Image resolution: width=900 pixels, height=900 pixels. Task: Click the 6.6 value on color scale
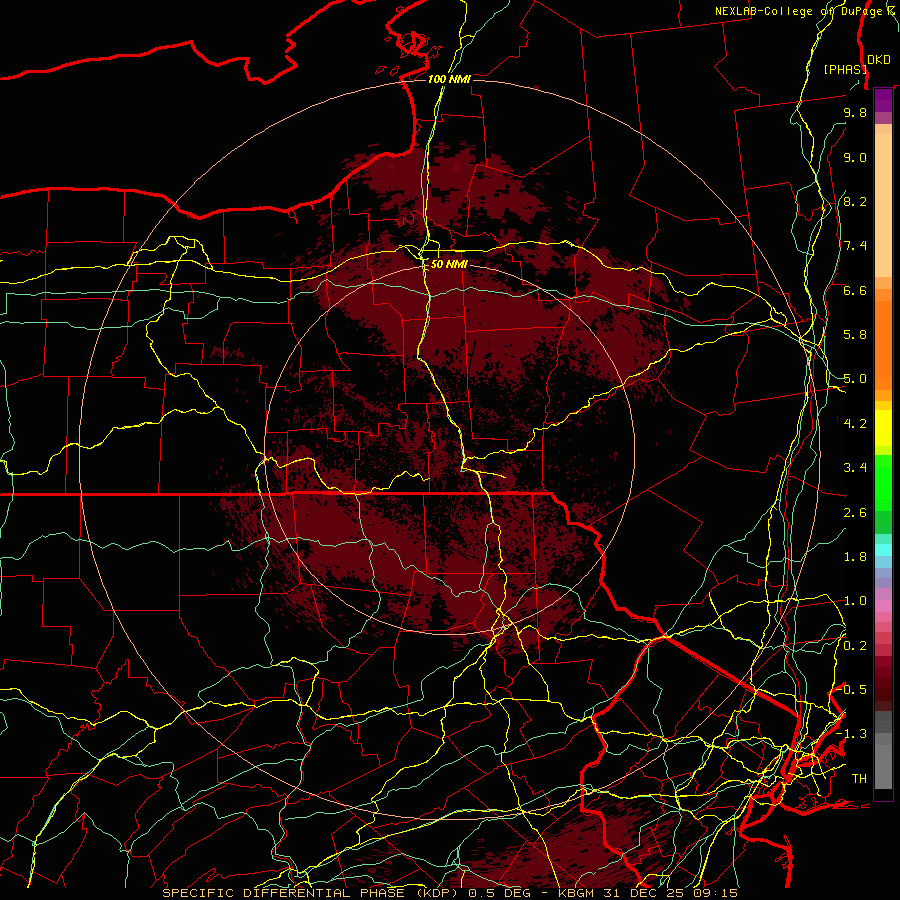(855, 290)
